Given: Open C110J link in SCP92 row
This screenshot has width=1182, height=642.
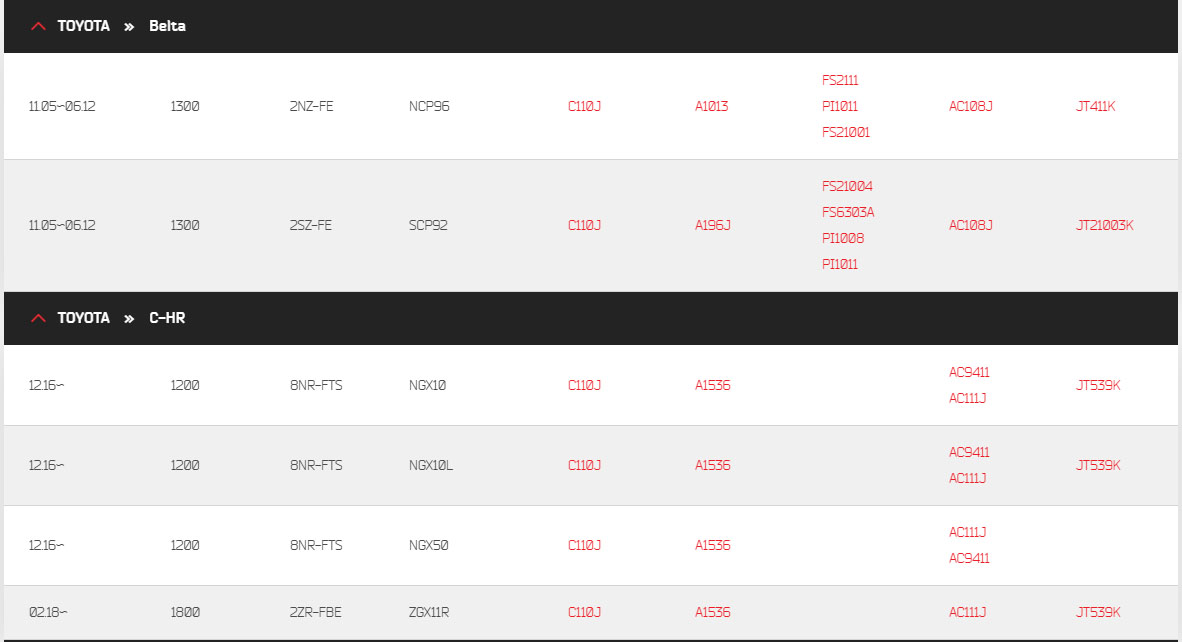Looking at the screenshot, I should [x=584, y=225].
